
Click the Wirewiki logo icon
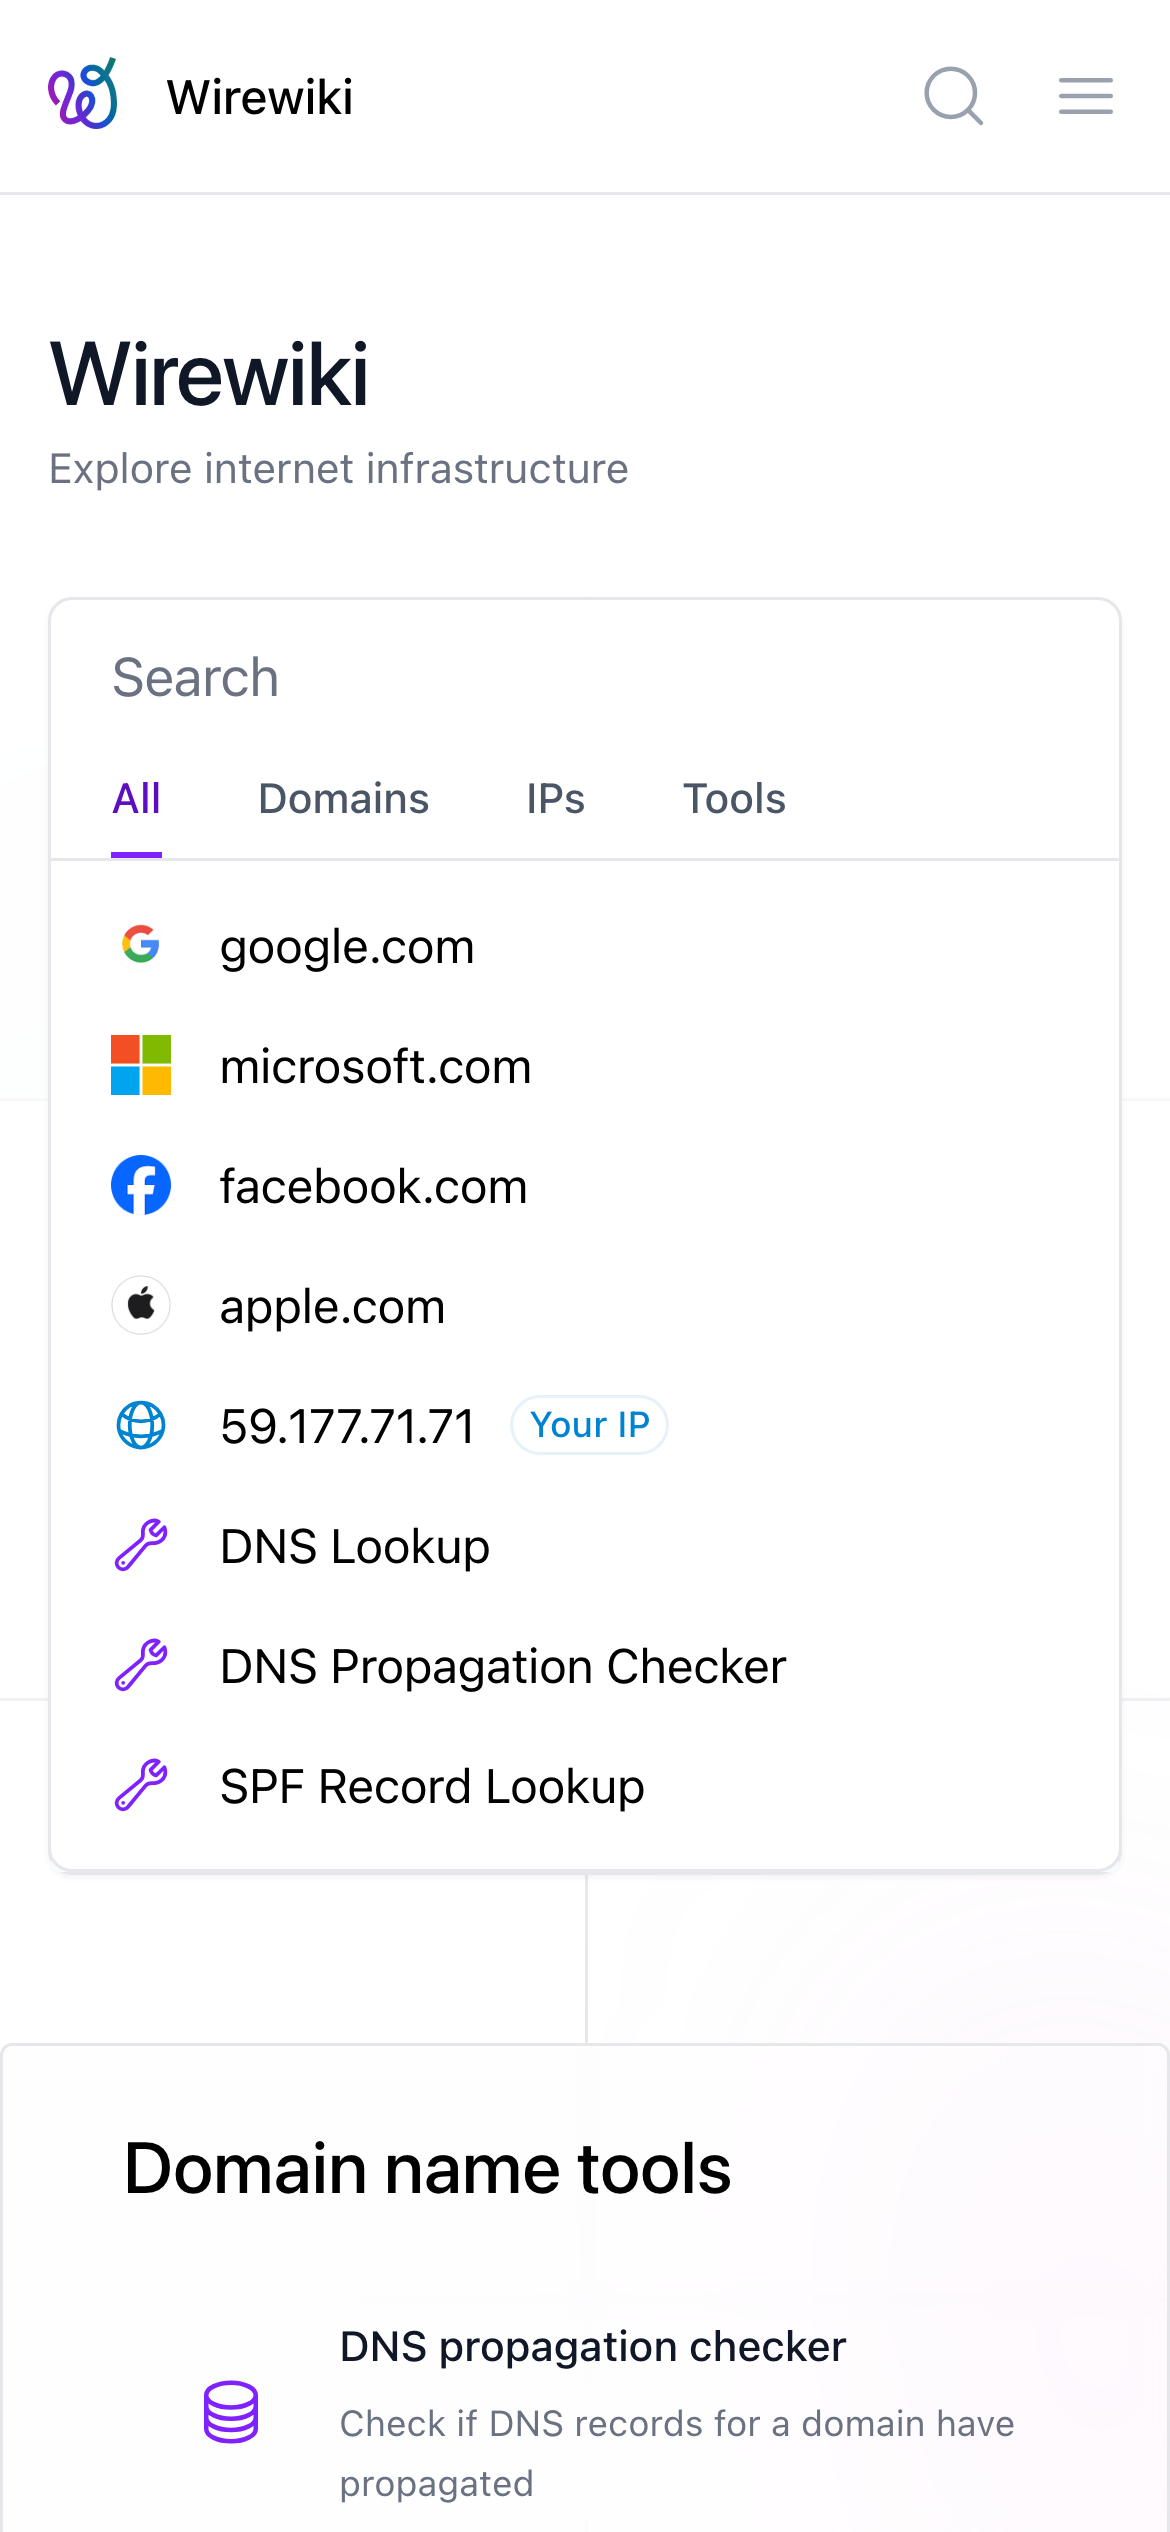click(83, 95)
